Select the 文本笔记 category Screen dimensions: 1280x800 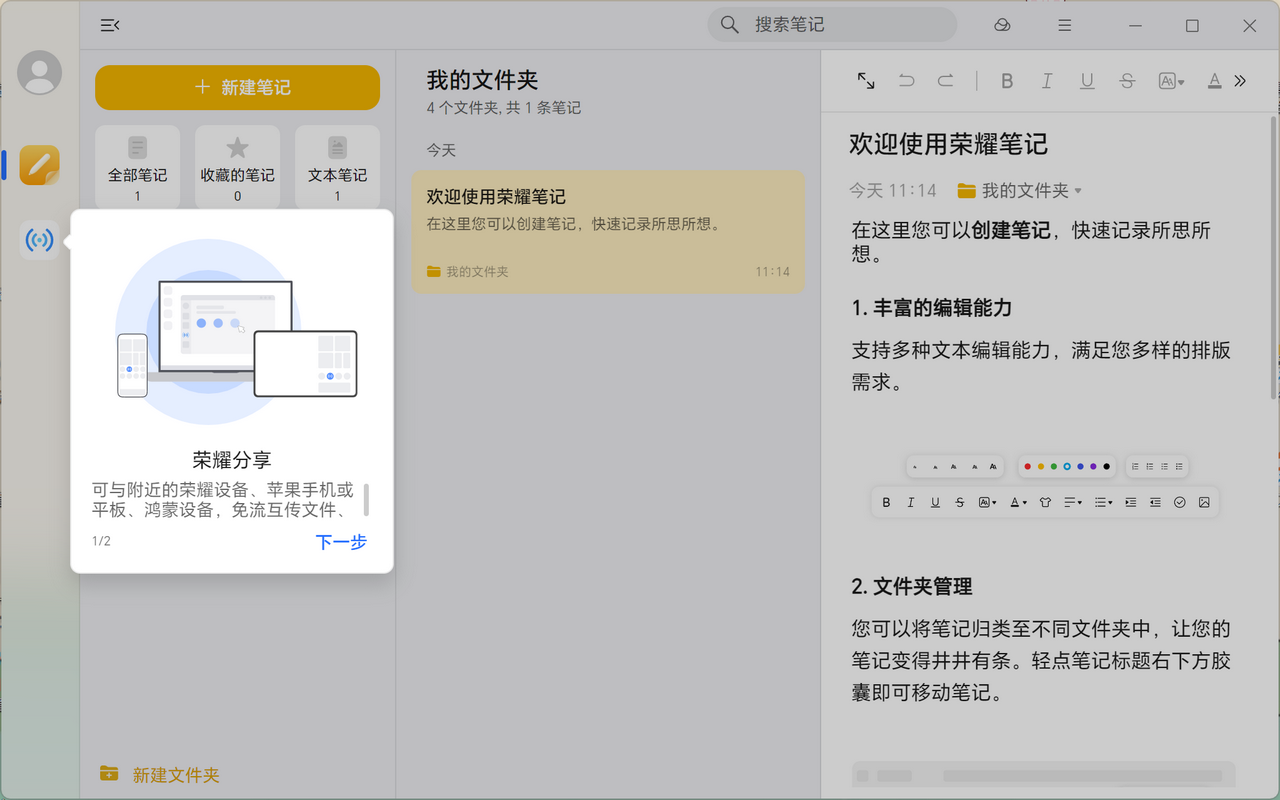tap(337, 167)
